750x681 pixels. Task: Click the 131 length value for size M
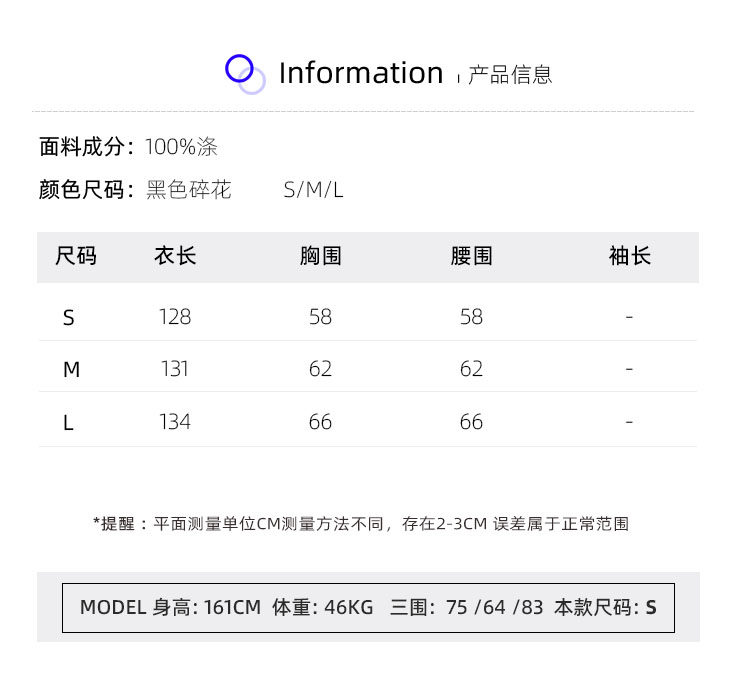coord(175,369)
